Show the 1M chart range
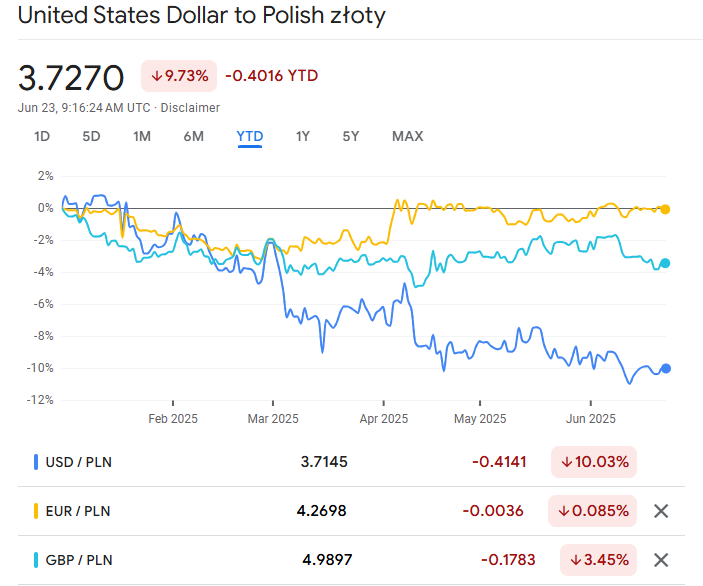703x586 pixels. pyautogui.click(x=142, y=136)
